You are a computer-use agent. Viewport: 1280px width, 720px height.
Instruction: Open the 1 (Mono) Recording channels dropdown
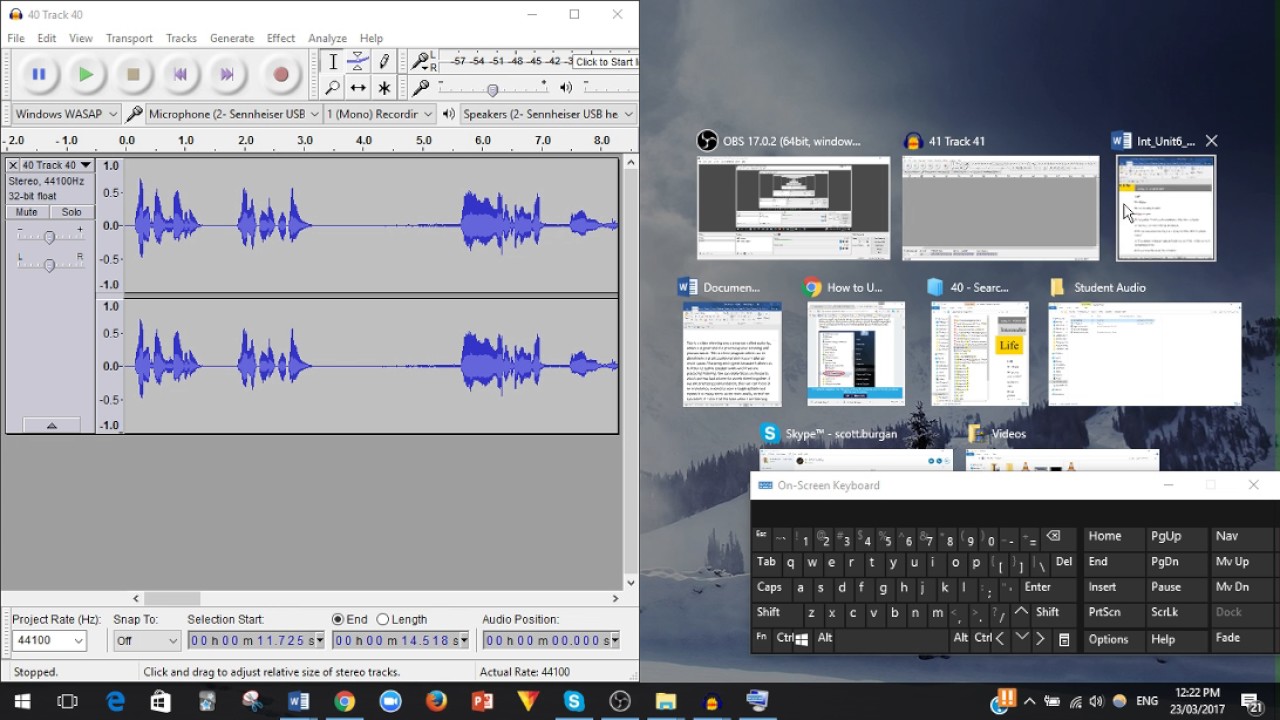tap(379, 114)
